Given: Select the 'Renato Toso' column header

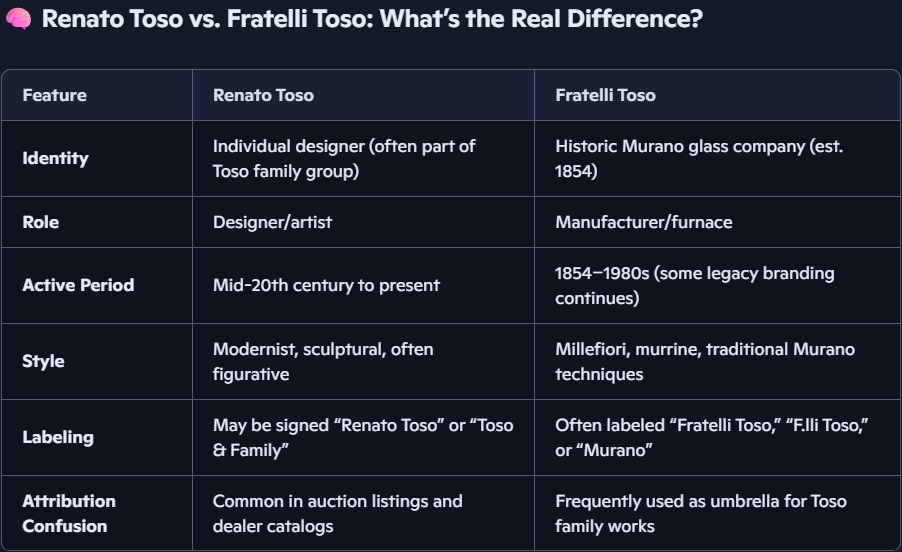Looking at the screenshot, I should tap(263, 95).
